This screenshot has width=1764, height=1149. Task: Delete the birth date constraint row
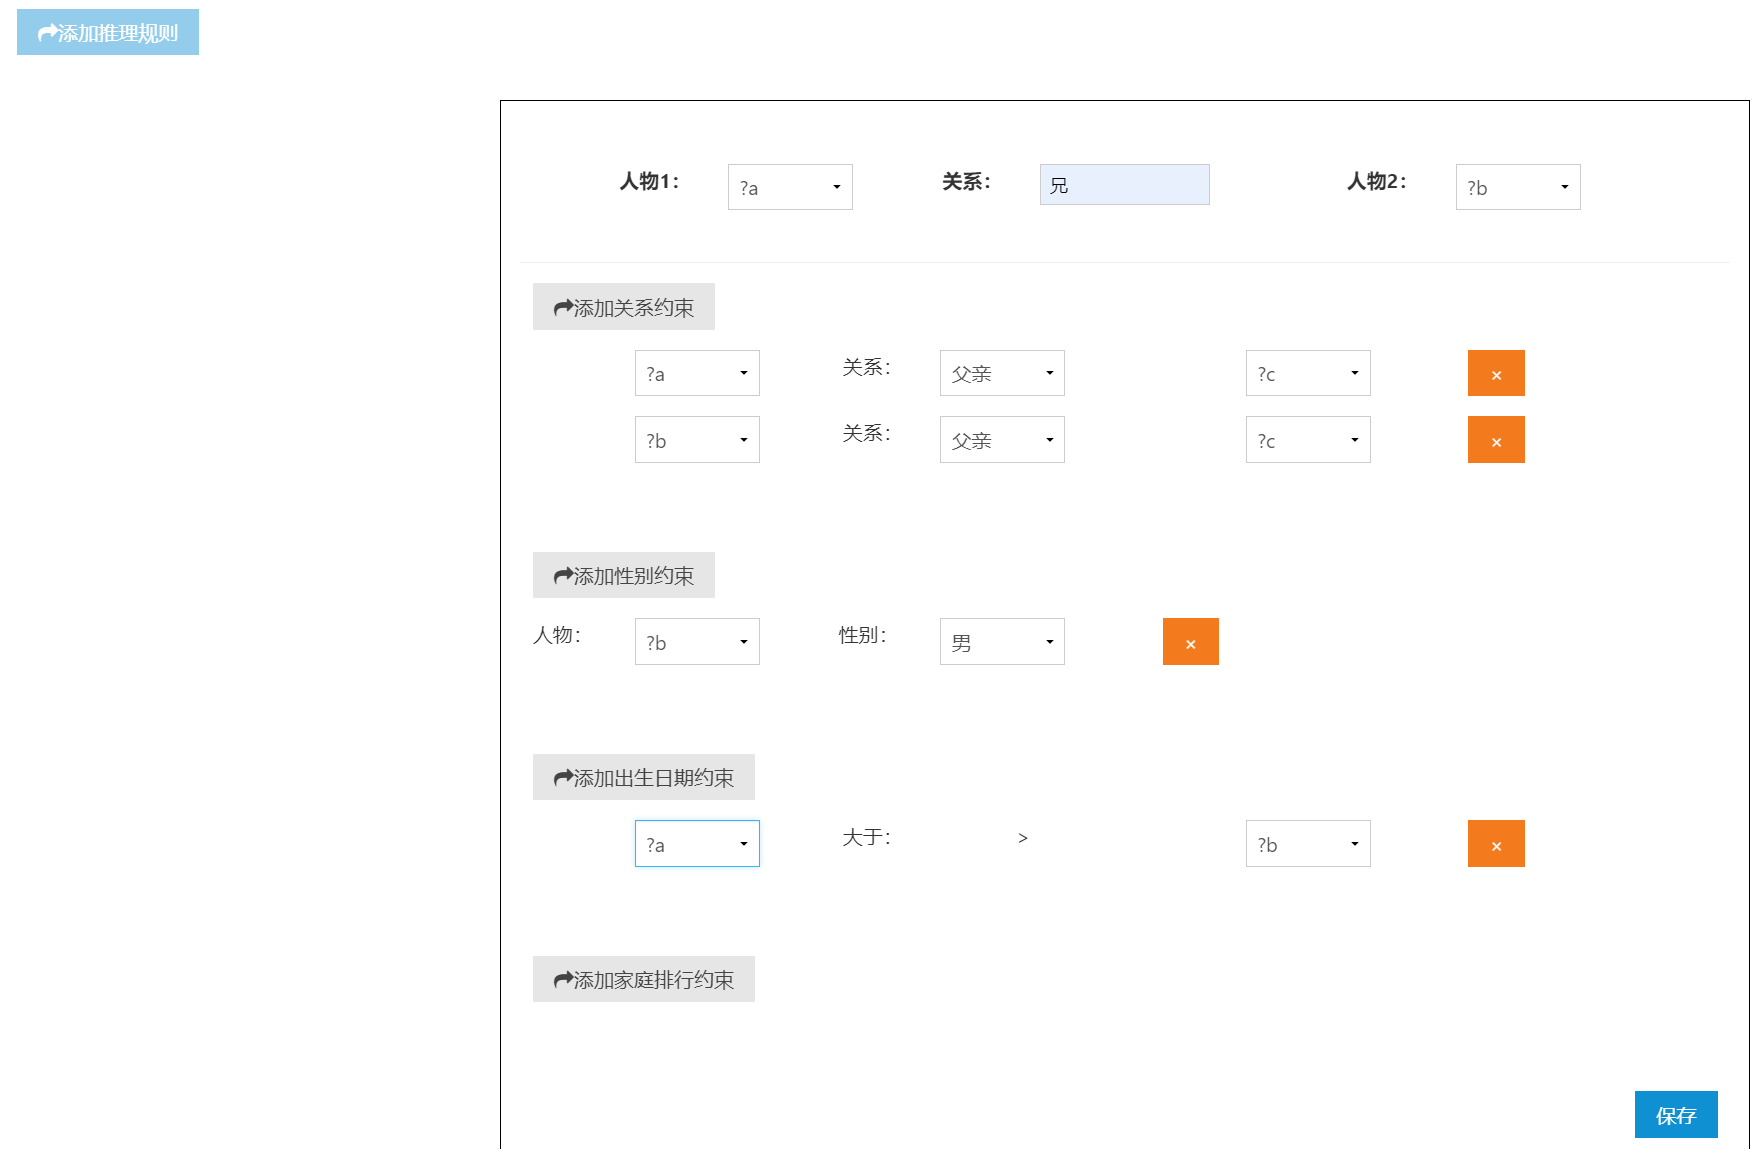1496,844
